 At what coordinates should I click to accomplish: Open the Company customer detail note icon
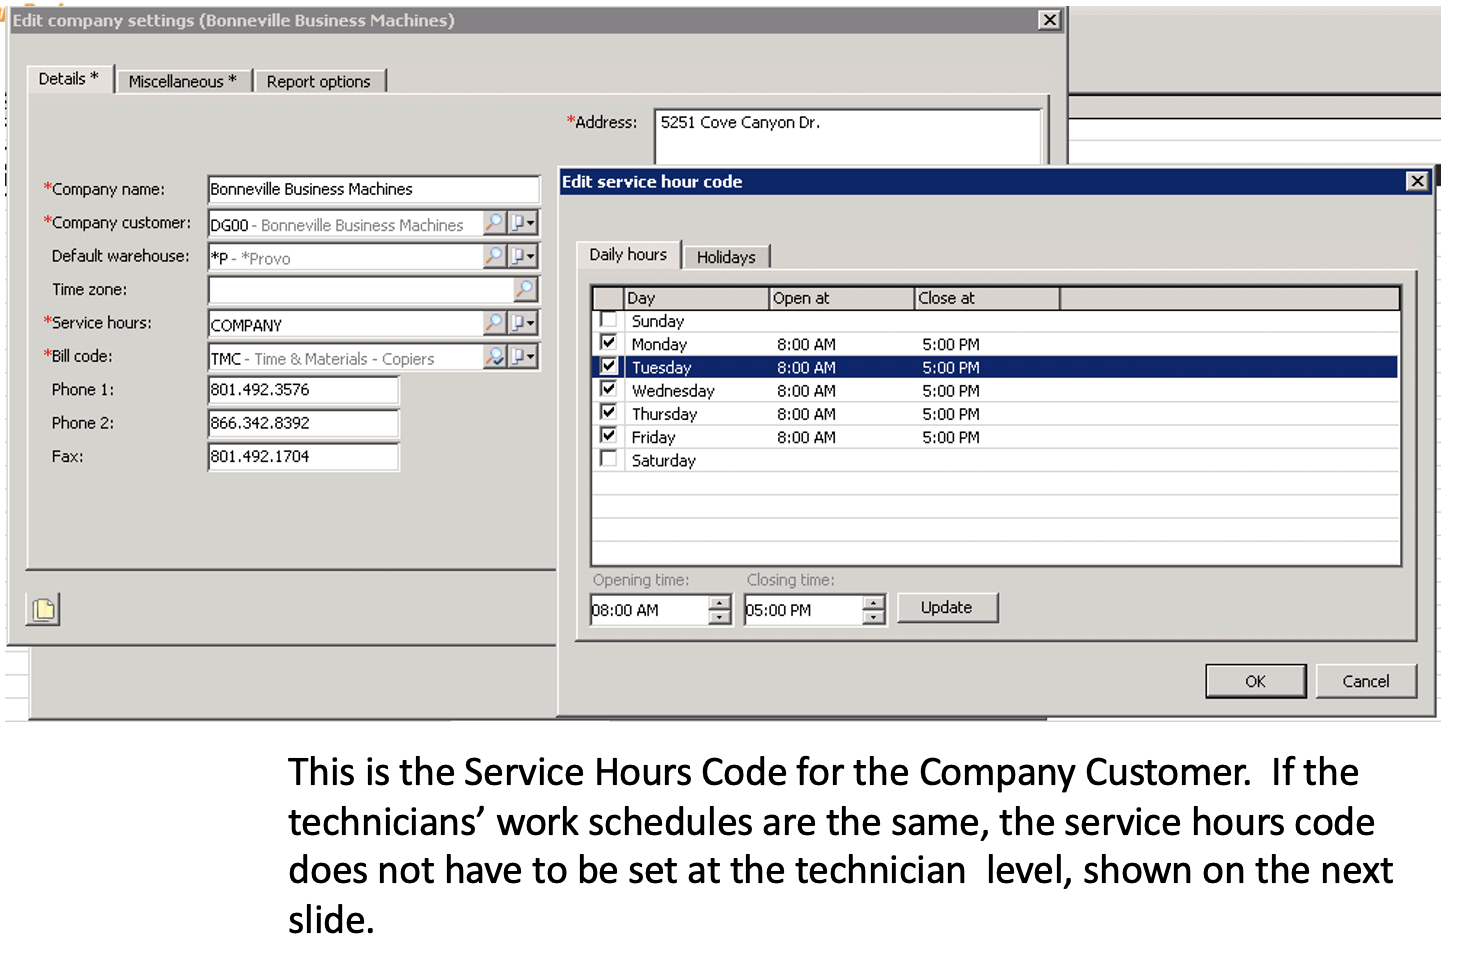516,223
